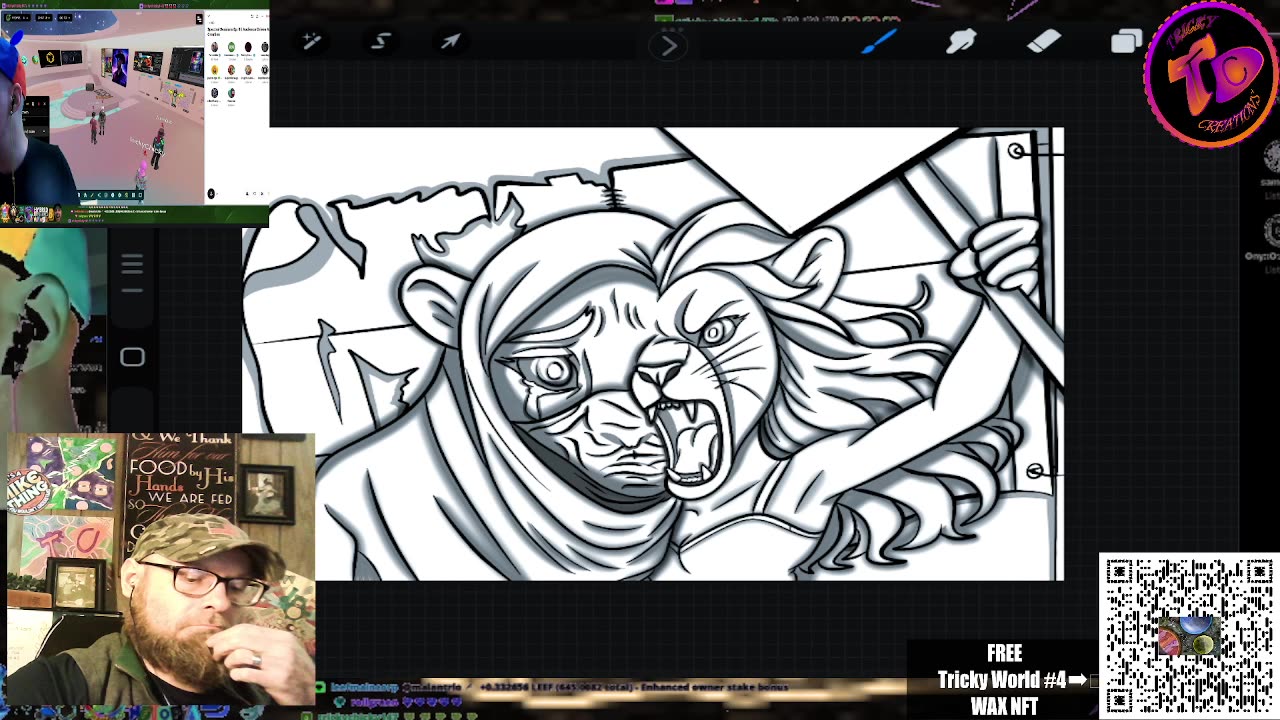Open the Adjustments magic wand menu

(311, 41)
